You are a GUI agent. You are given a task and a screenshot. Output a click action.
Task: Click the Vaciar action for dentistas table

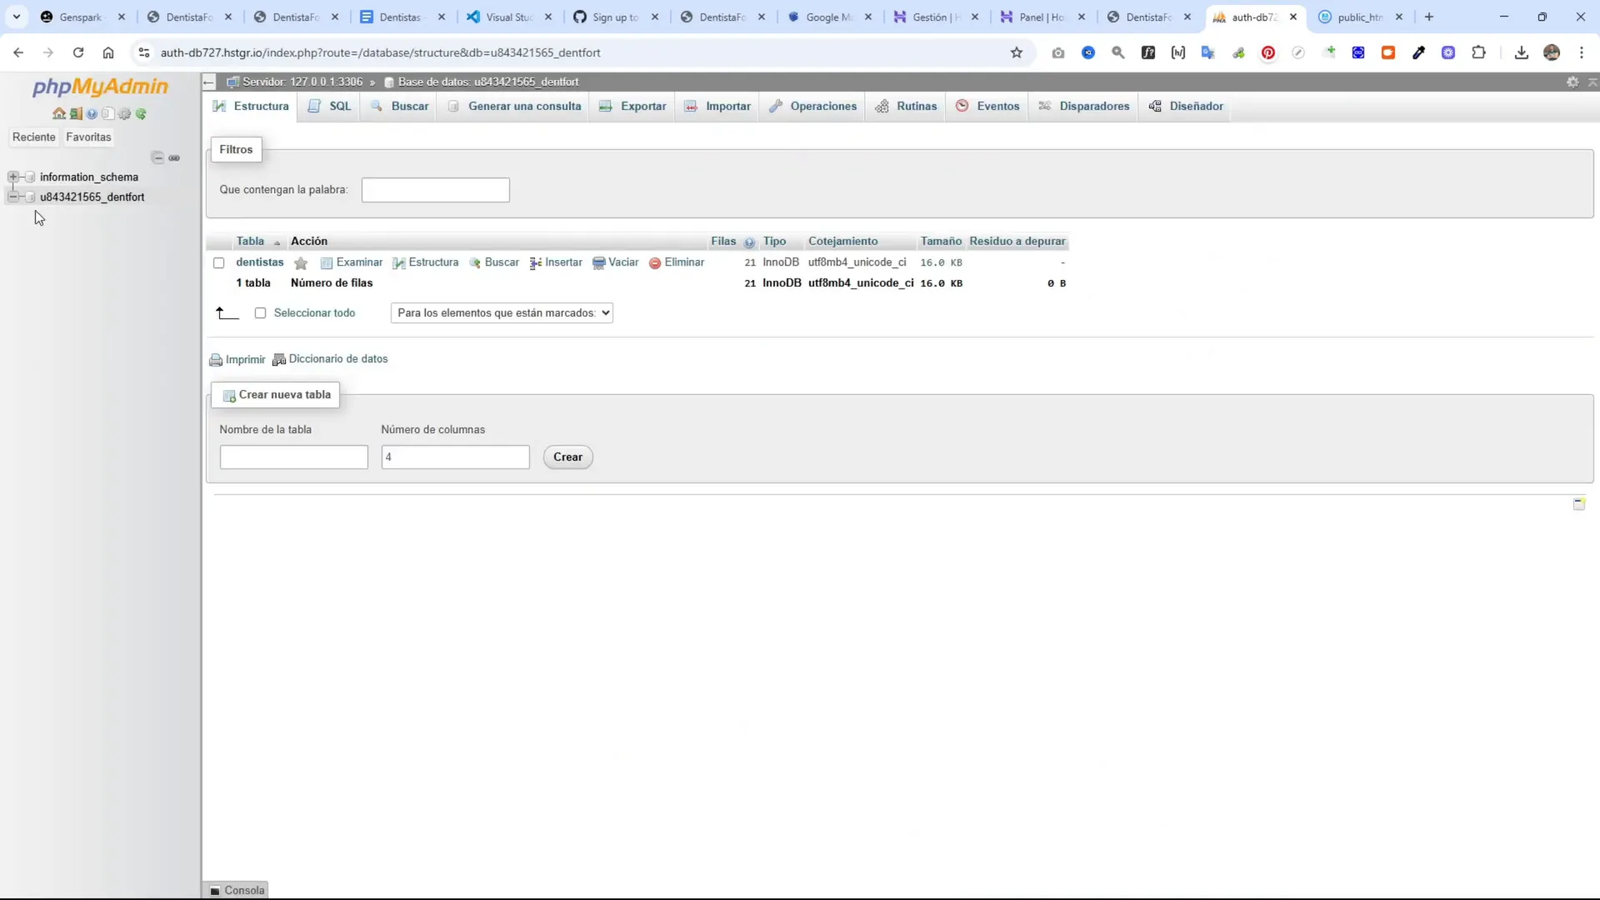click(623, 262)
